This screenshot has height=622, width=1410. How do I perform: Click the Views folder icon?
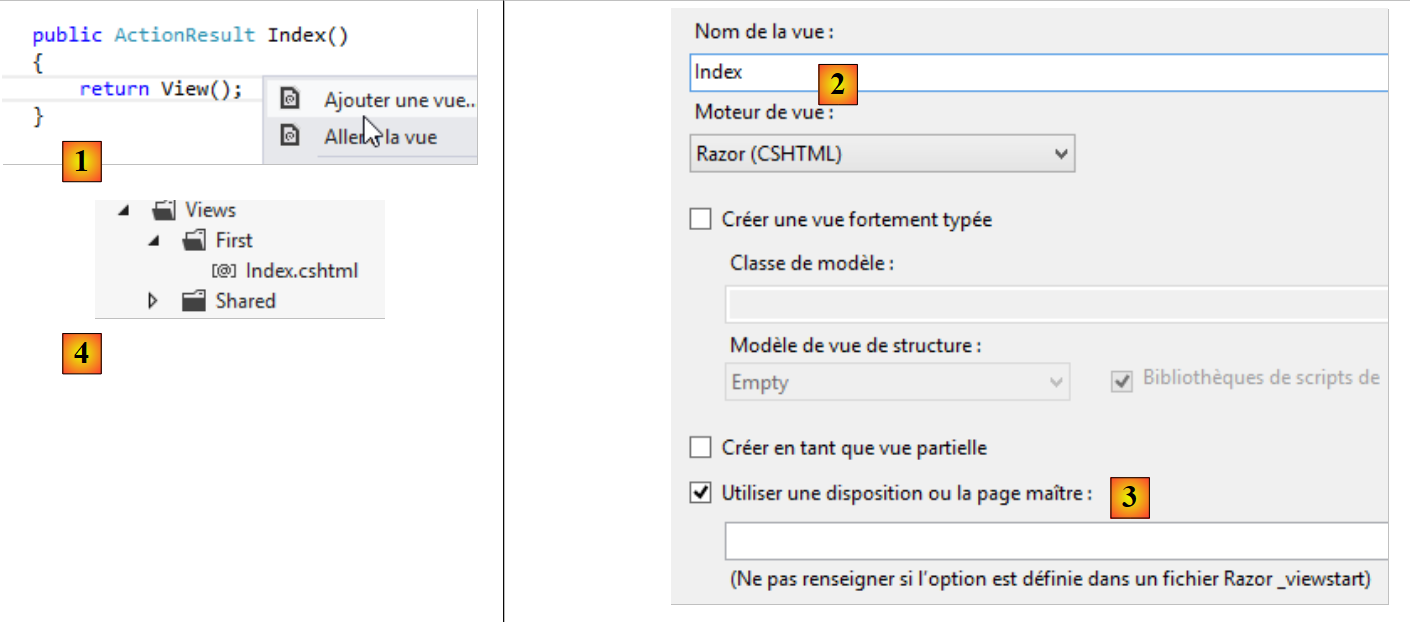pos(164,210)
